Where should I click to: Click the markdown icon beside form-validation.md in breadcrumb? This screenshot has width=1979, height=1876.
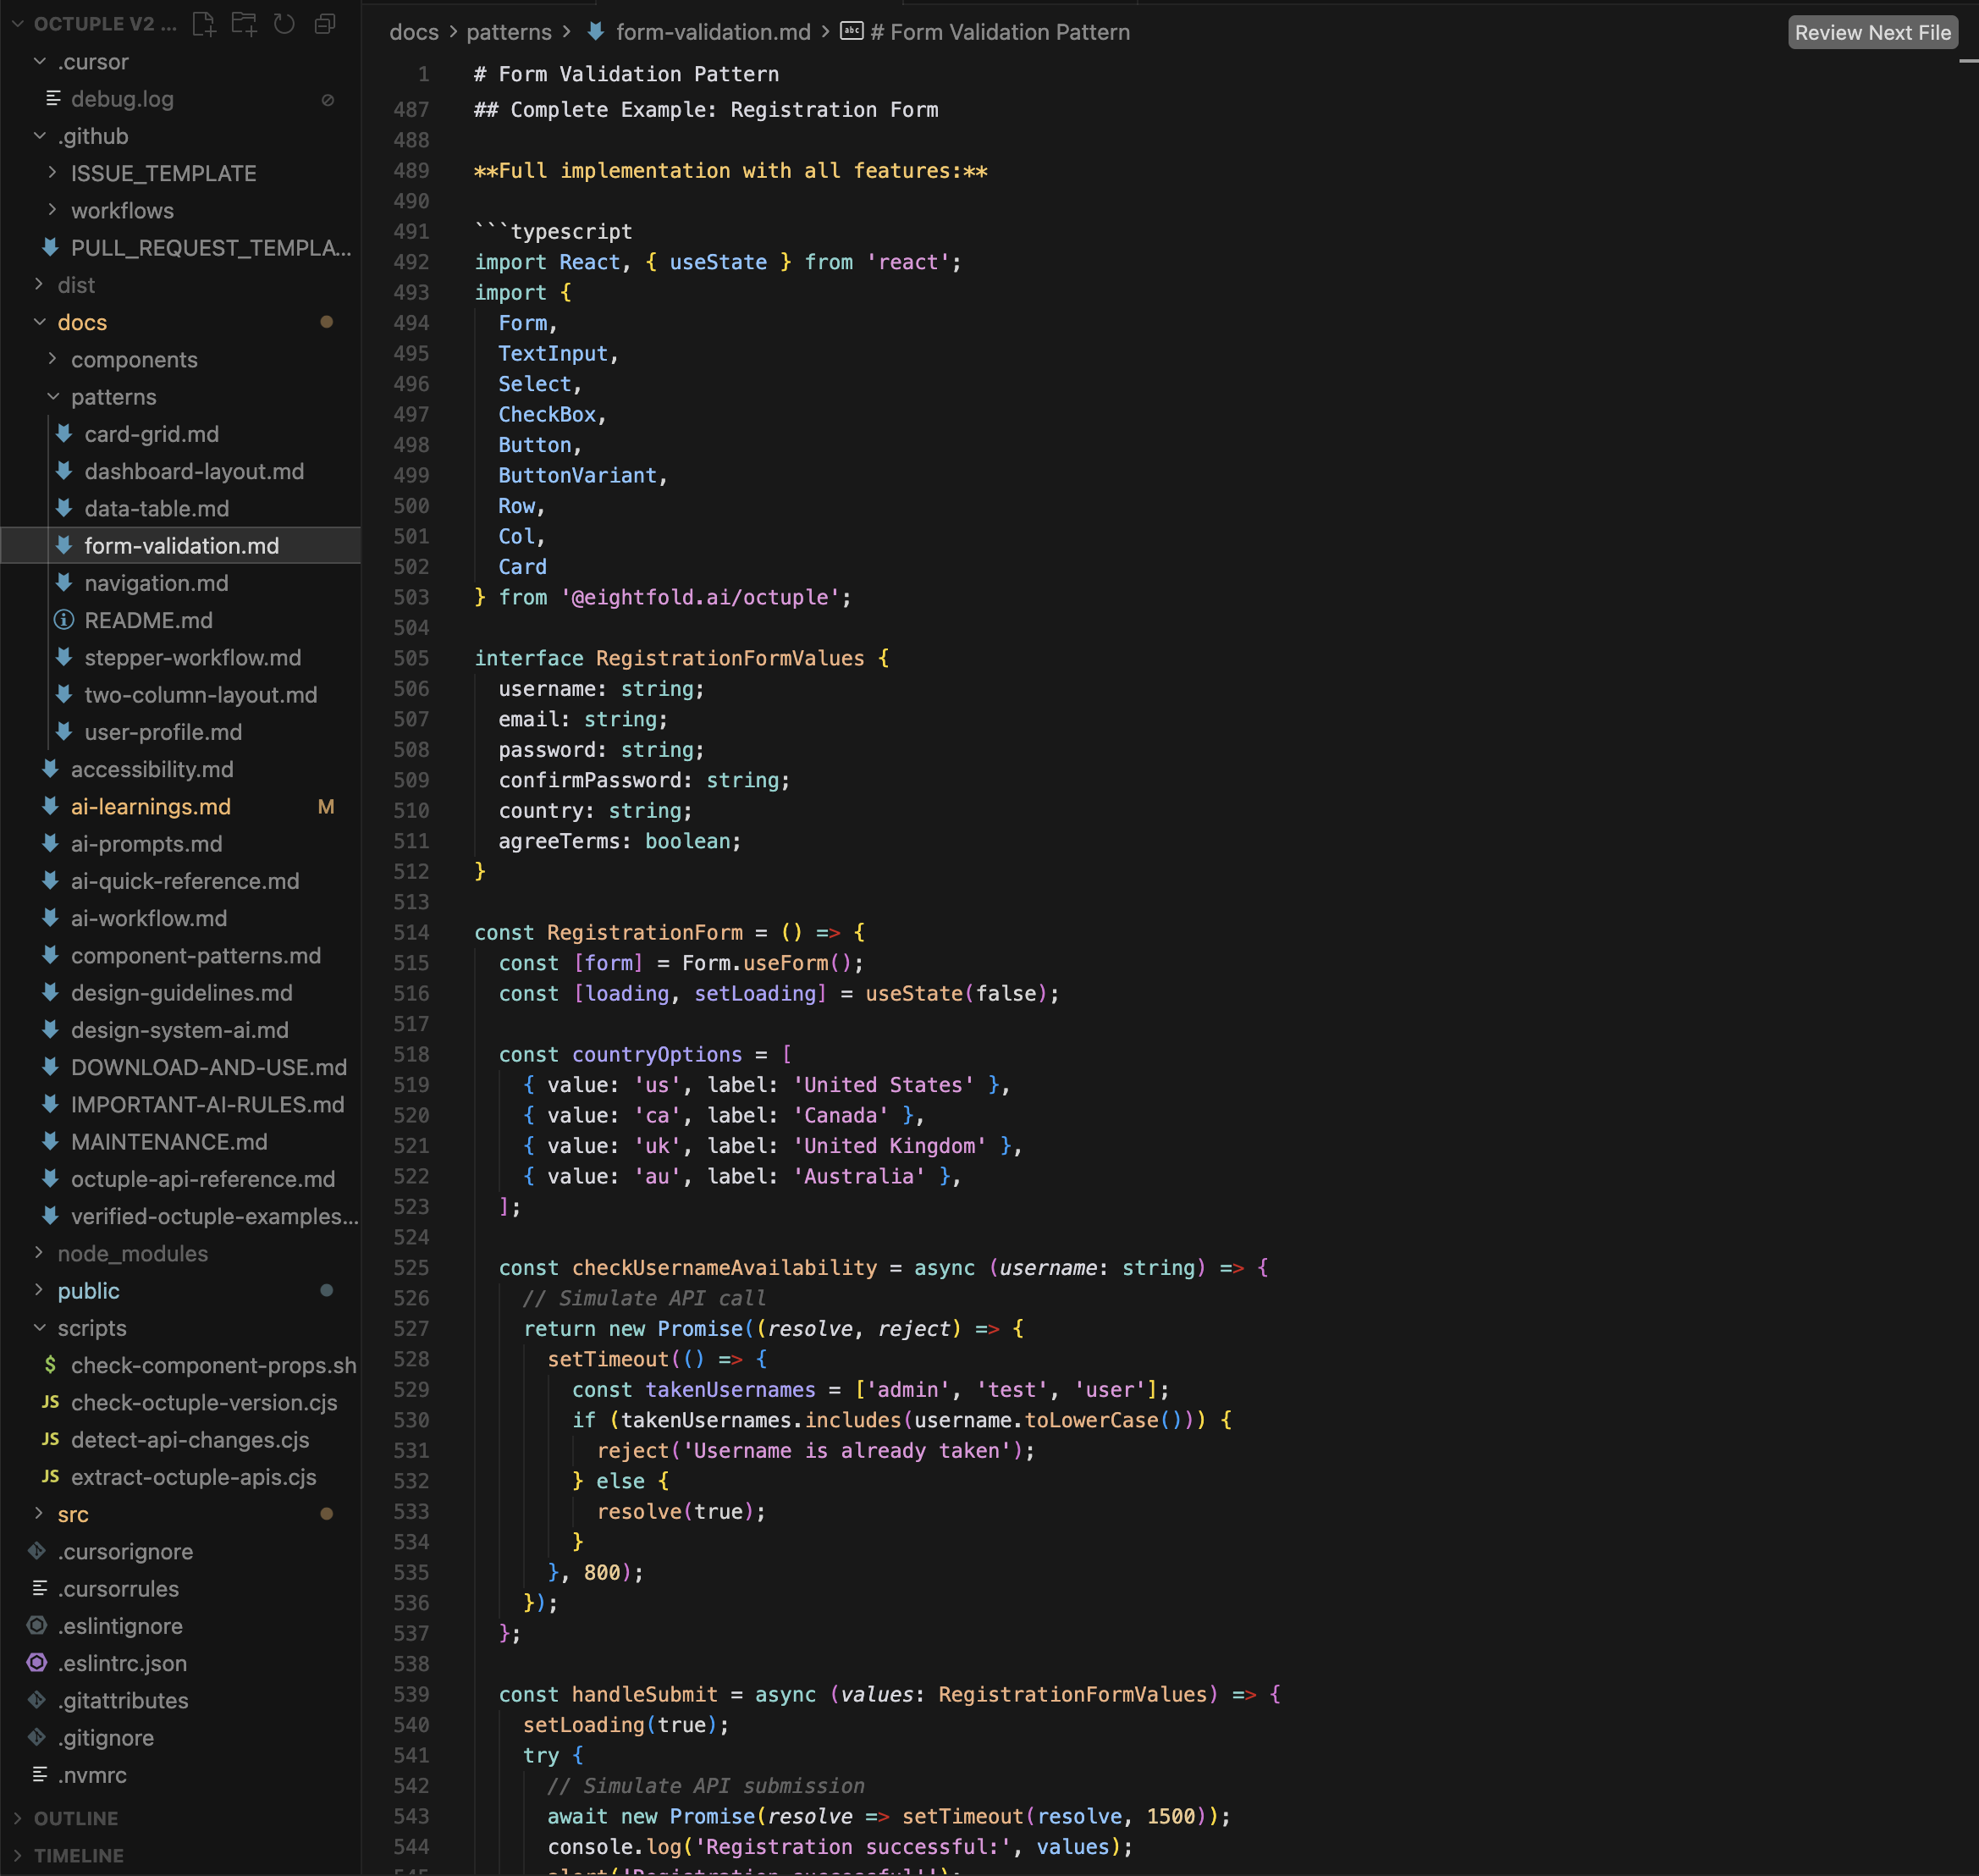596,32
